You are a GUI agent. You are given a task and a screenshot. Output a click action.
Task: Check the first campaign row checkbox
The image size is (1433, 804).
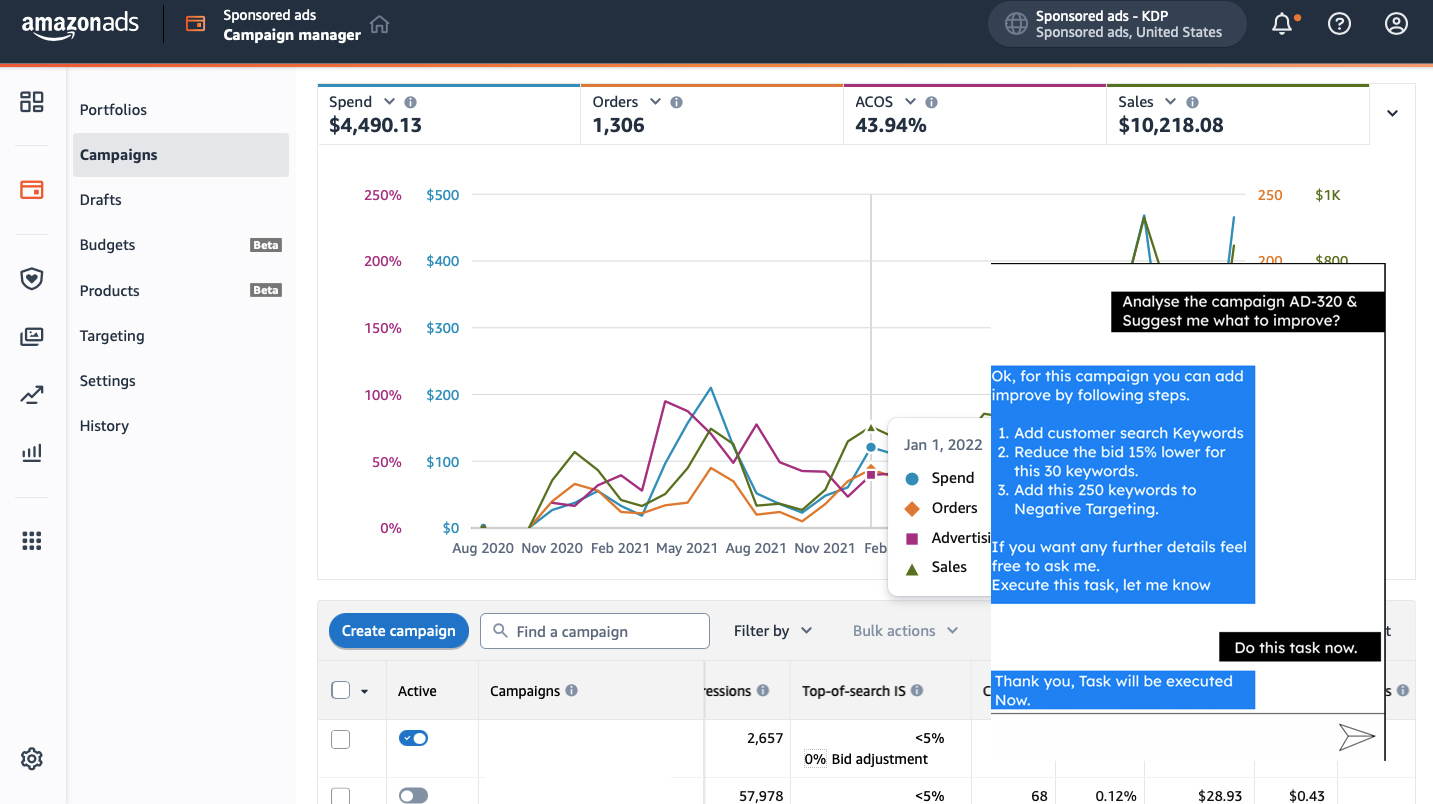341,739
